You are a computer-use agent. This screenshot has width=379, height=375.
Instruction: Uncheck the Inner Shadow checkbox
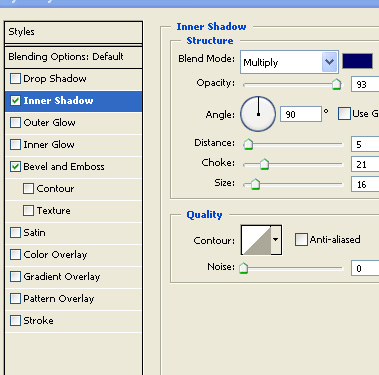15,101
